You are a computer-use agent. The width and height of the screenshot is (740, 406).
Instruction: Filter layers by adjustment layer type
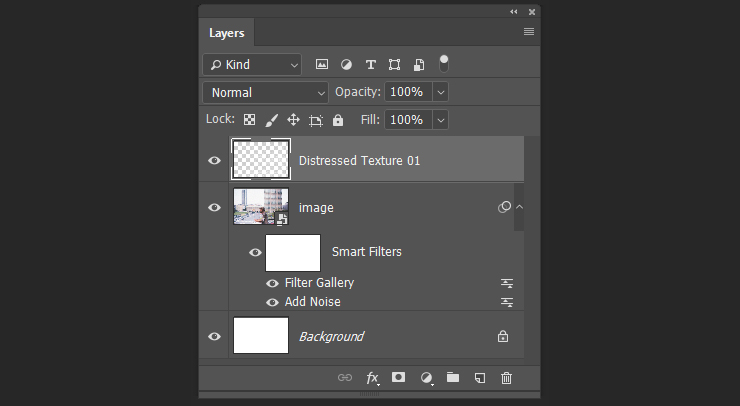click(x=346, y=65)
